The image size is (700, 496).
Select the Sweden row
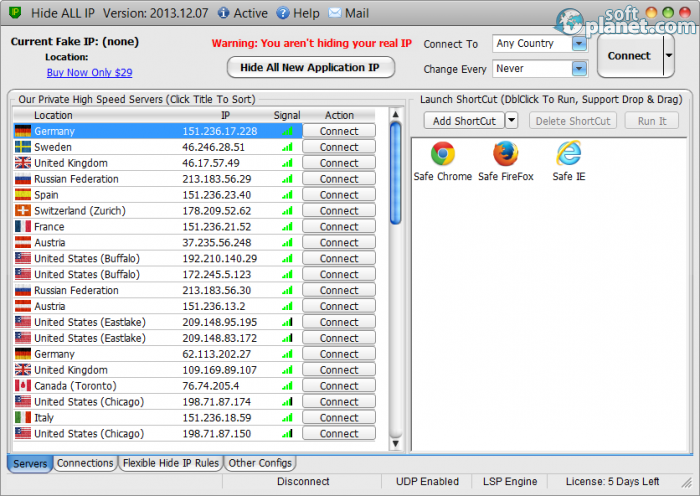click(x=158, y=147)
